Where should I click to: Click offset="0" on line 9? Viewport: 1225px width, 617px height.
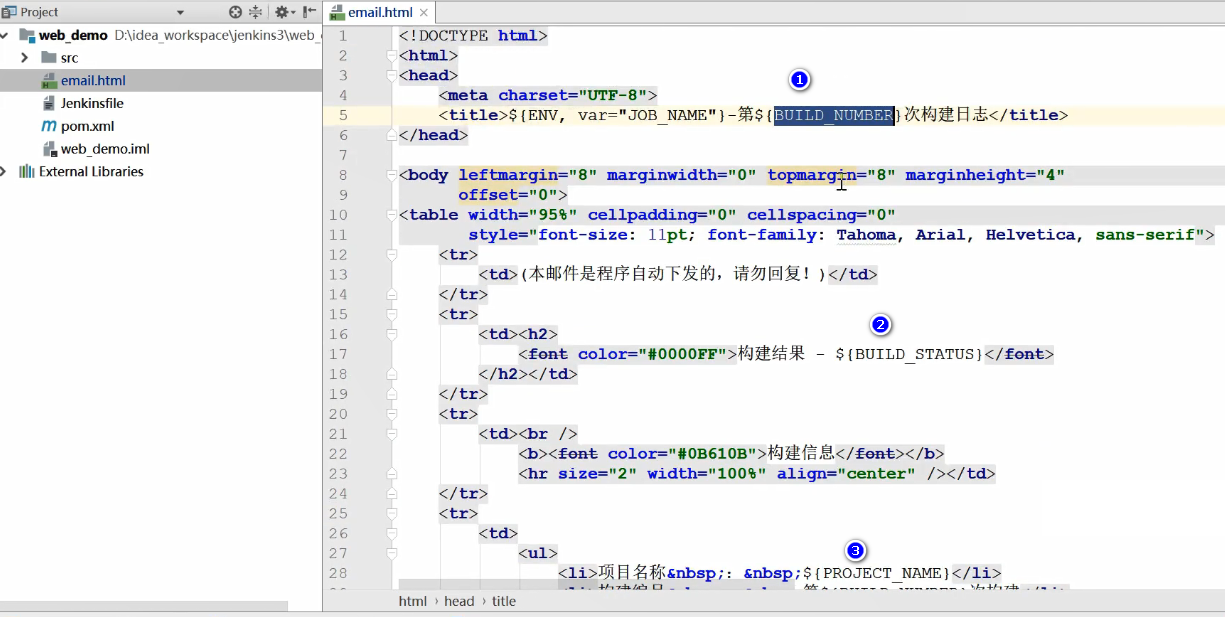pyautogui.click(x=508, y=195)
